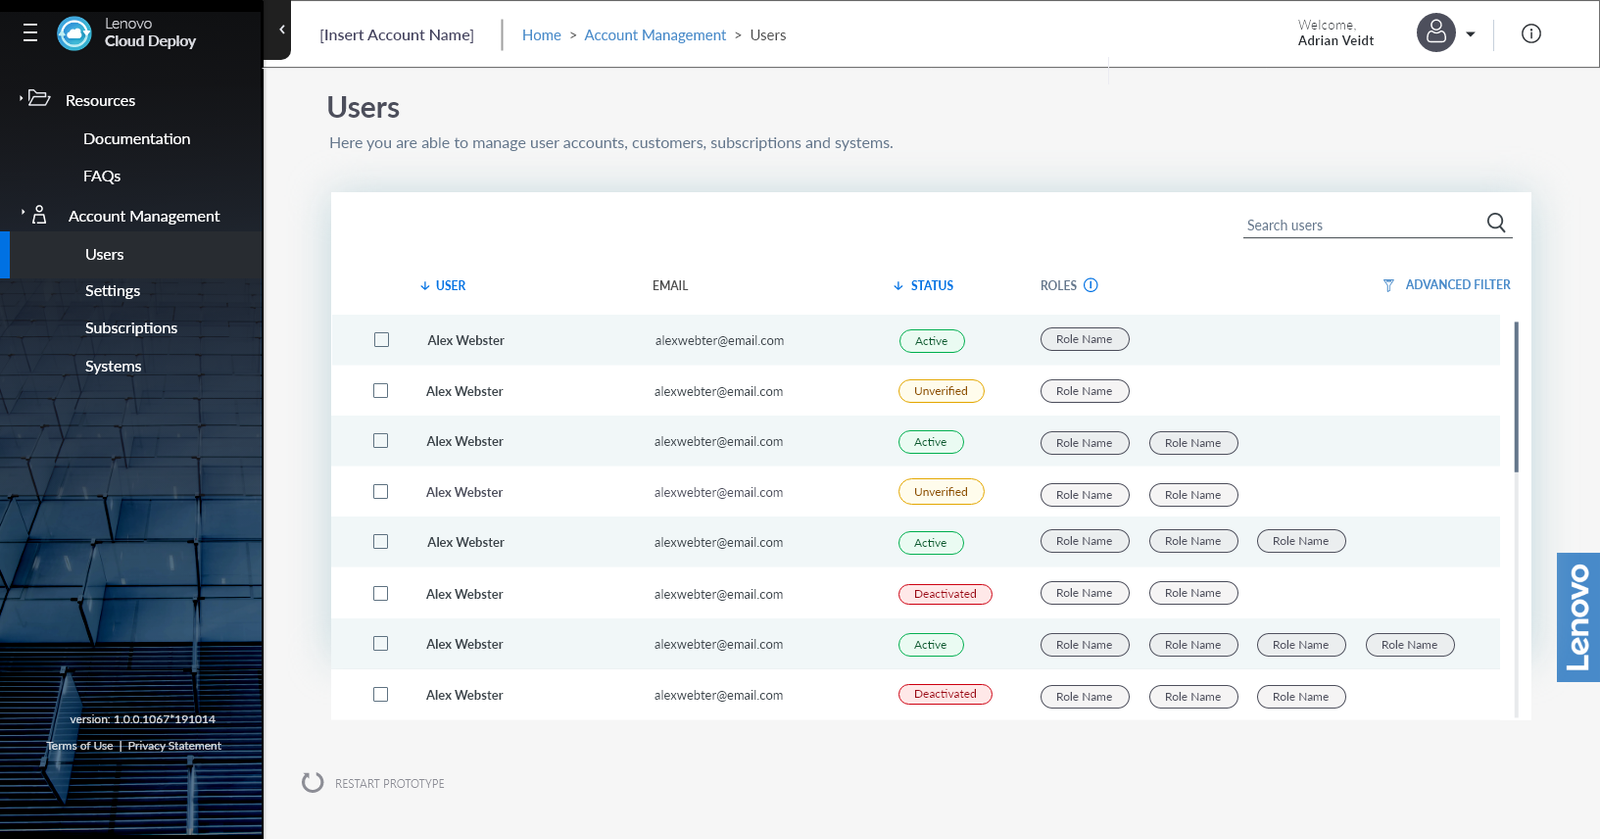Click the users table vertical scrollbar

pyautogui.click(x=1516, y=397)
